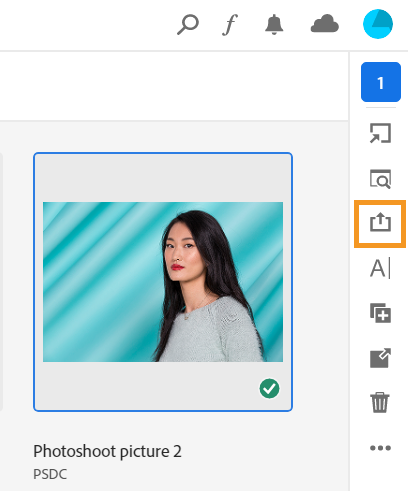The height and width of the screenshot is (491, 408).
Task: Show notifications using the bell icon
Action: coord(274,24)
